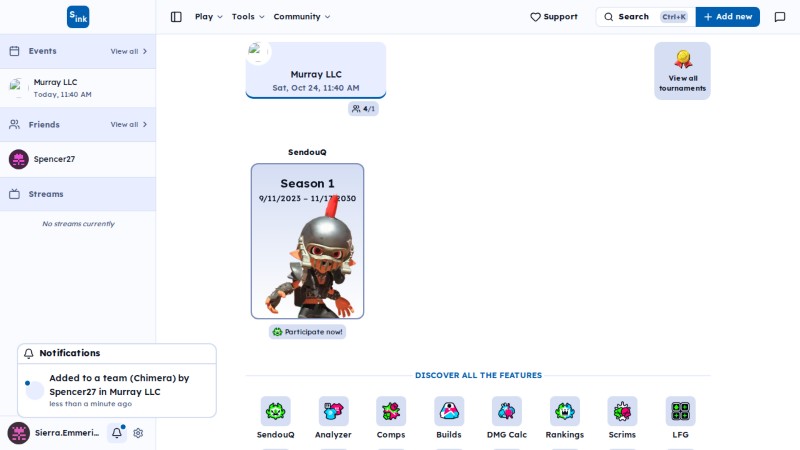
Task: Open the LFG feature icon
Action: (681, 411)
